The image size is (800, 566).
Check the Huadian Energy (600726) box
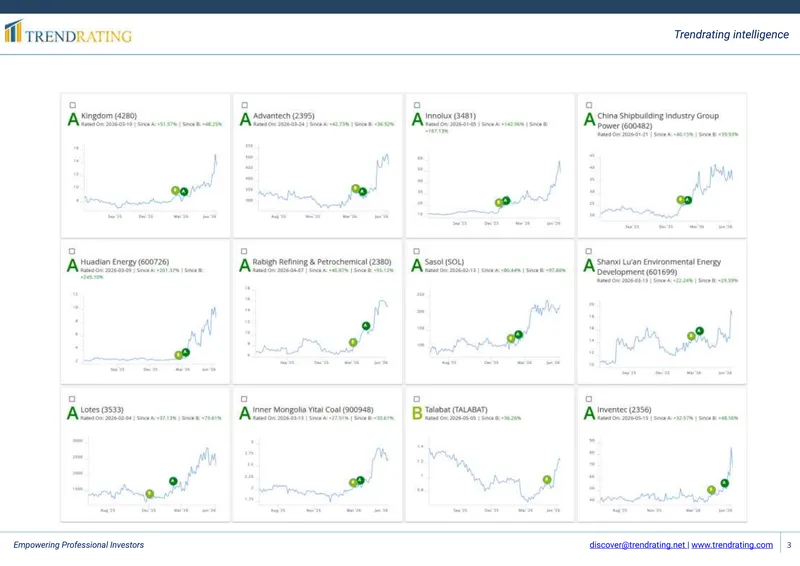(72, 251)
